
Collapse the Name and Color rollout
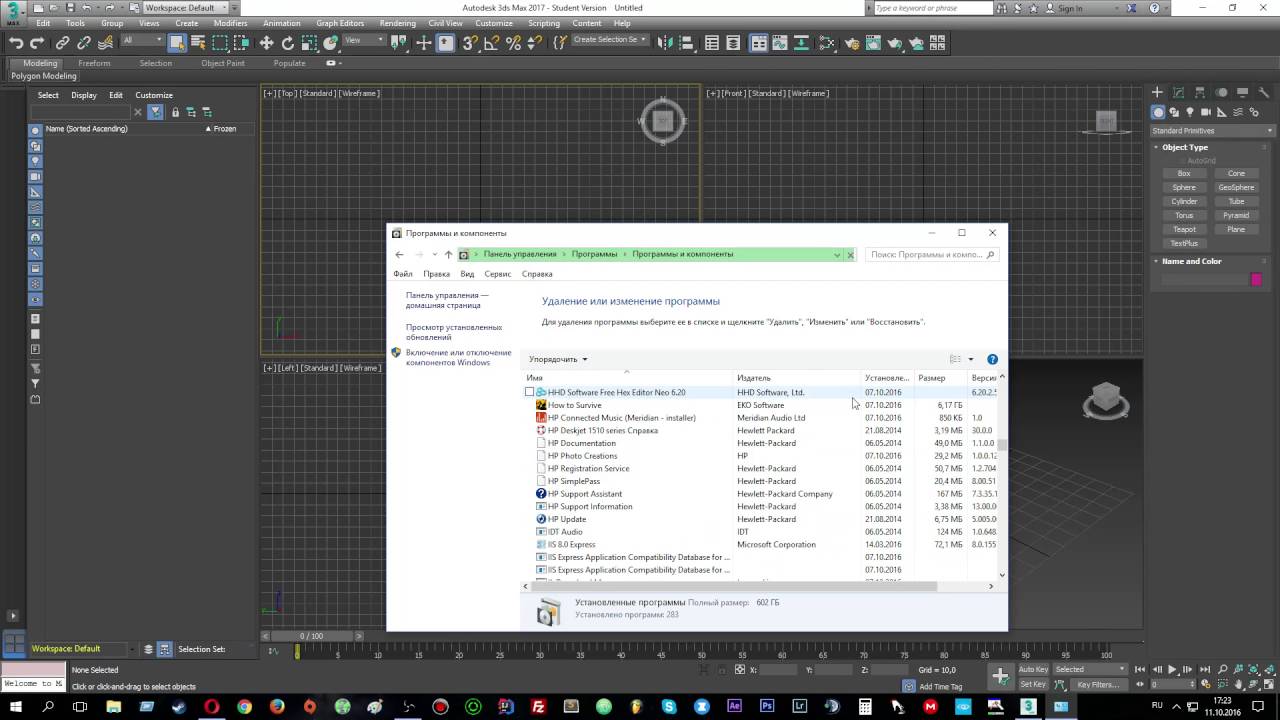1190,261
